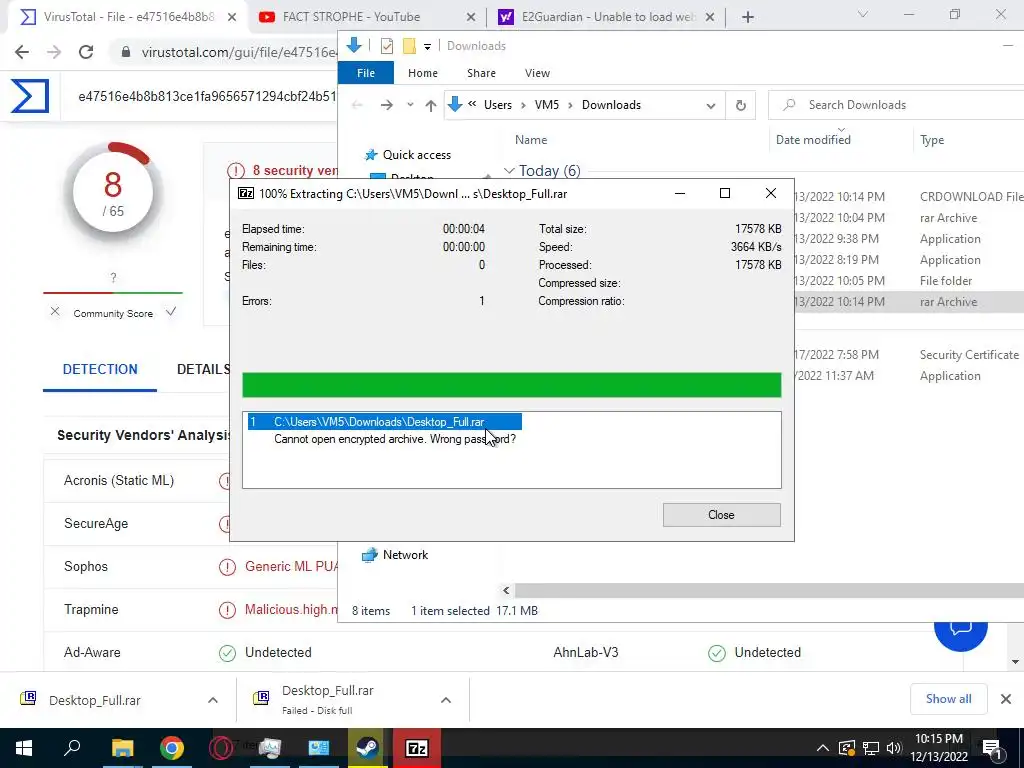Click the Explorer horizontal scrollbar left arrow
The height and width of the screenshot is (768, 1024).
coord(506,590)
